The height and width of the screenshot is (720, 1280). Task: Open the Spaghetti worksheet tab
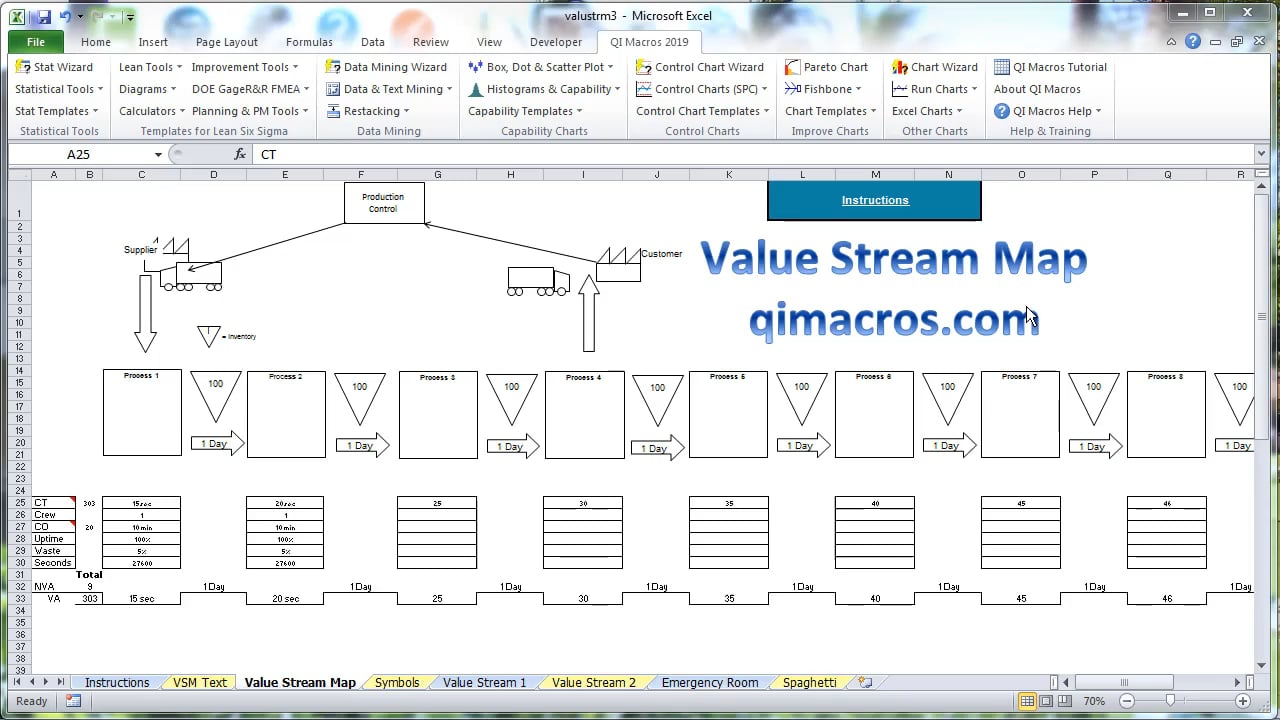pos(810,682)
